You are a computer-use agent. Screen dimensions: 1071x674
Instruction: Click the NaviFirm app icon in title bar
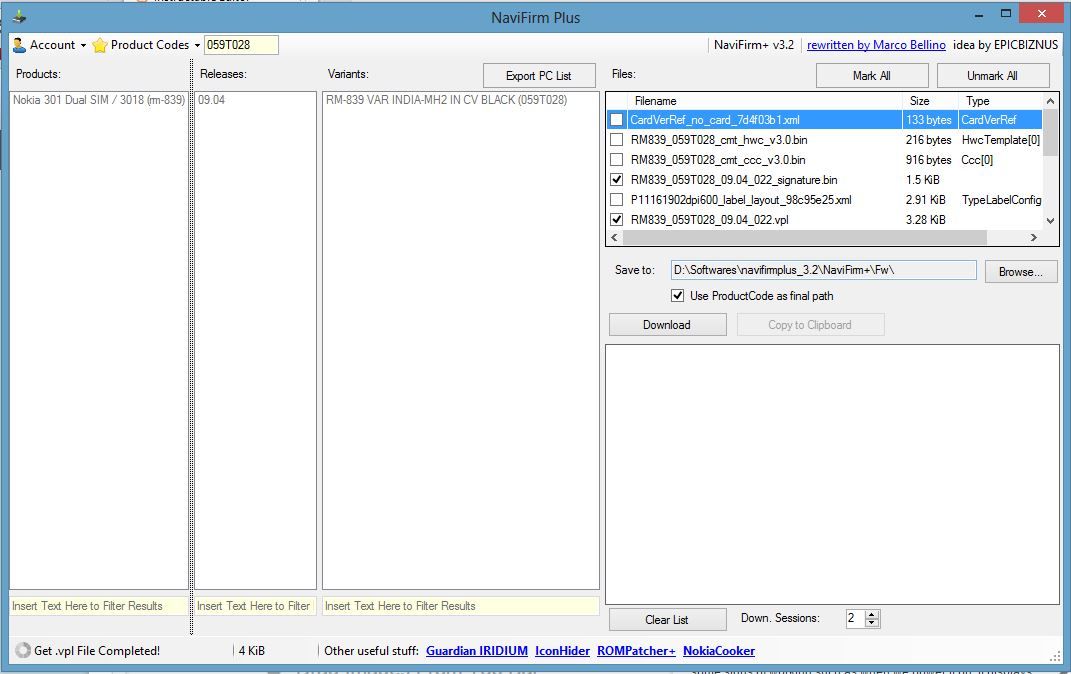19,16
